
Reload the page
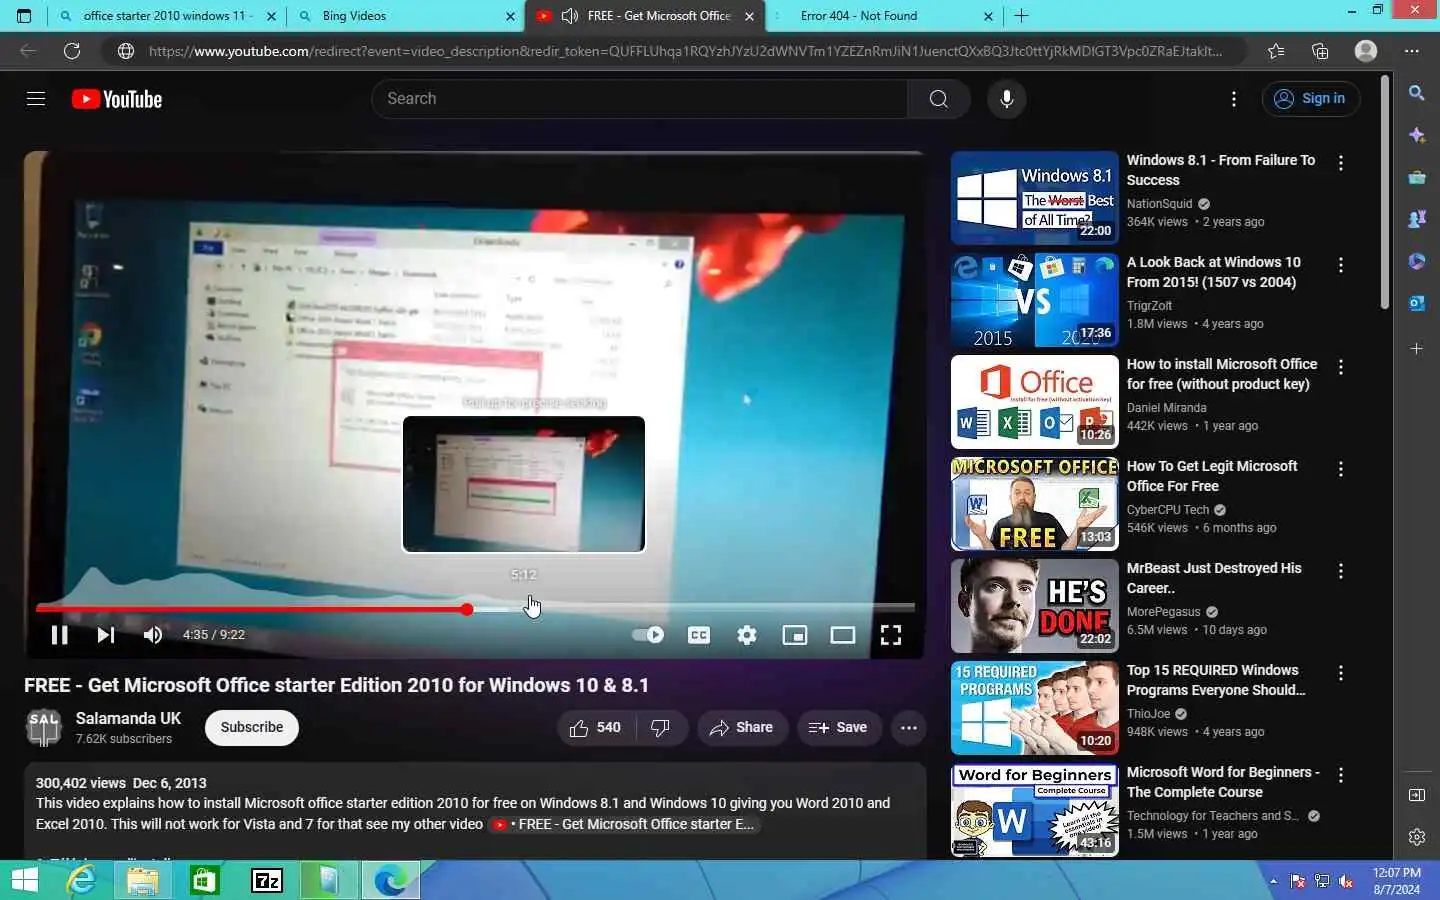click(72, 51)
